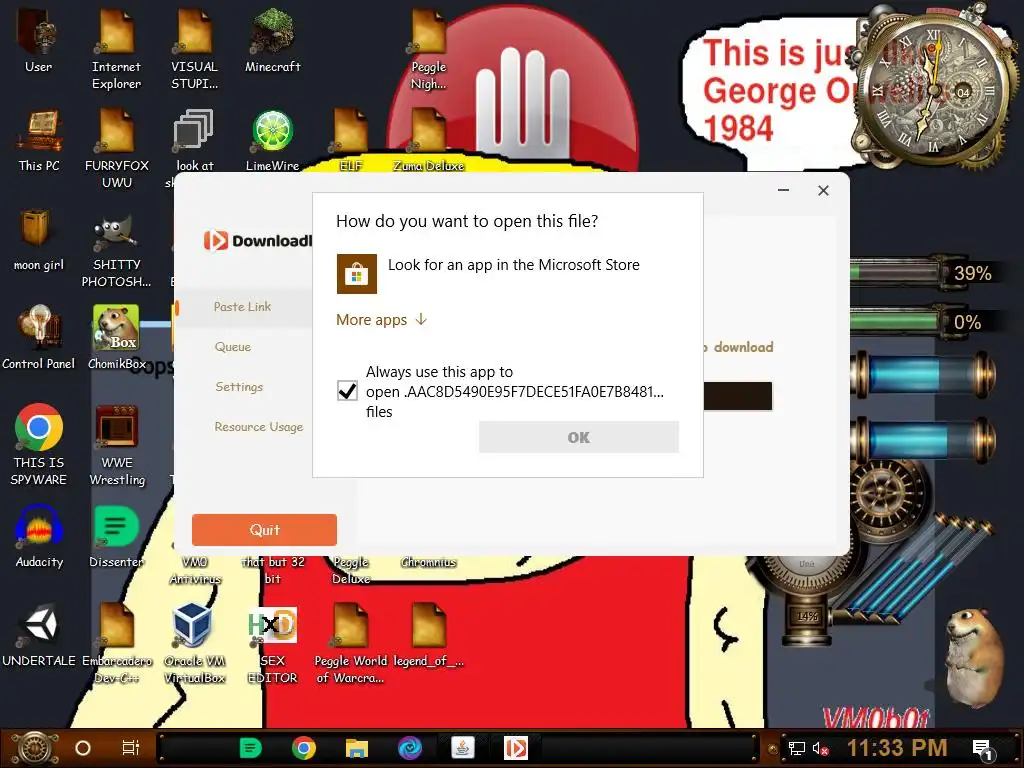Launch the LimeWire desktop icon
The width and height of the screenshot is (1024, 768).
(x=272, y=140)
